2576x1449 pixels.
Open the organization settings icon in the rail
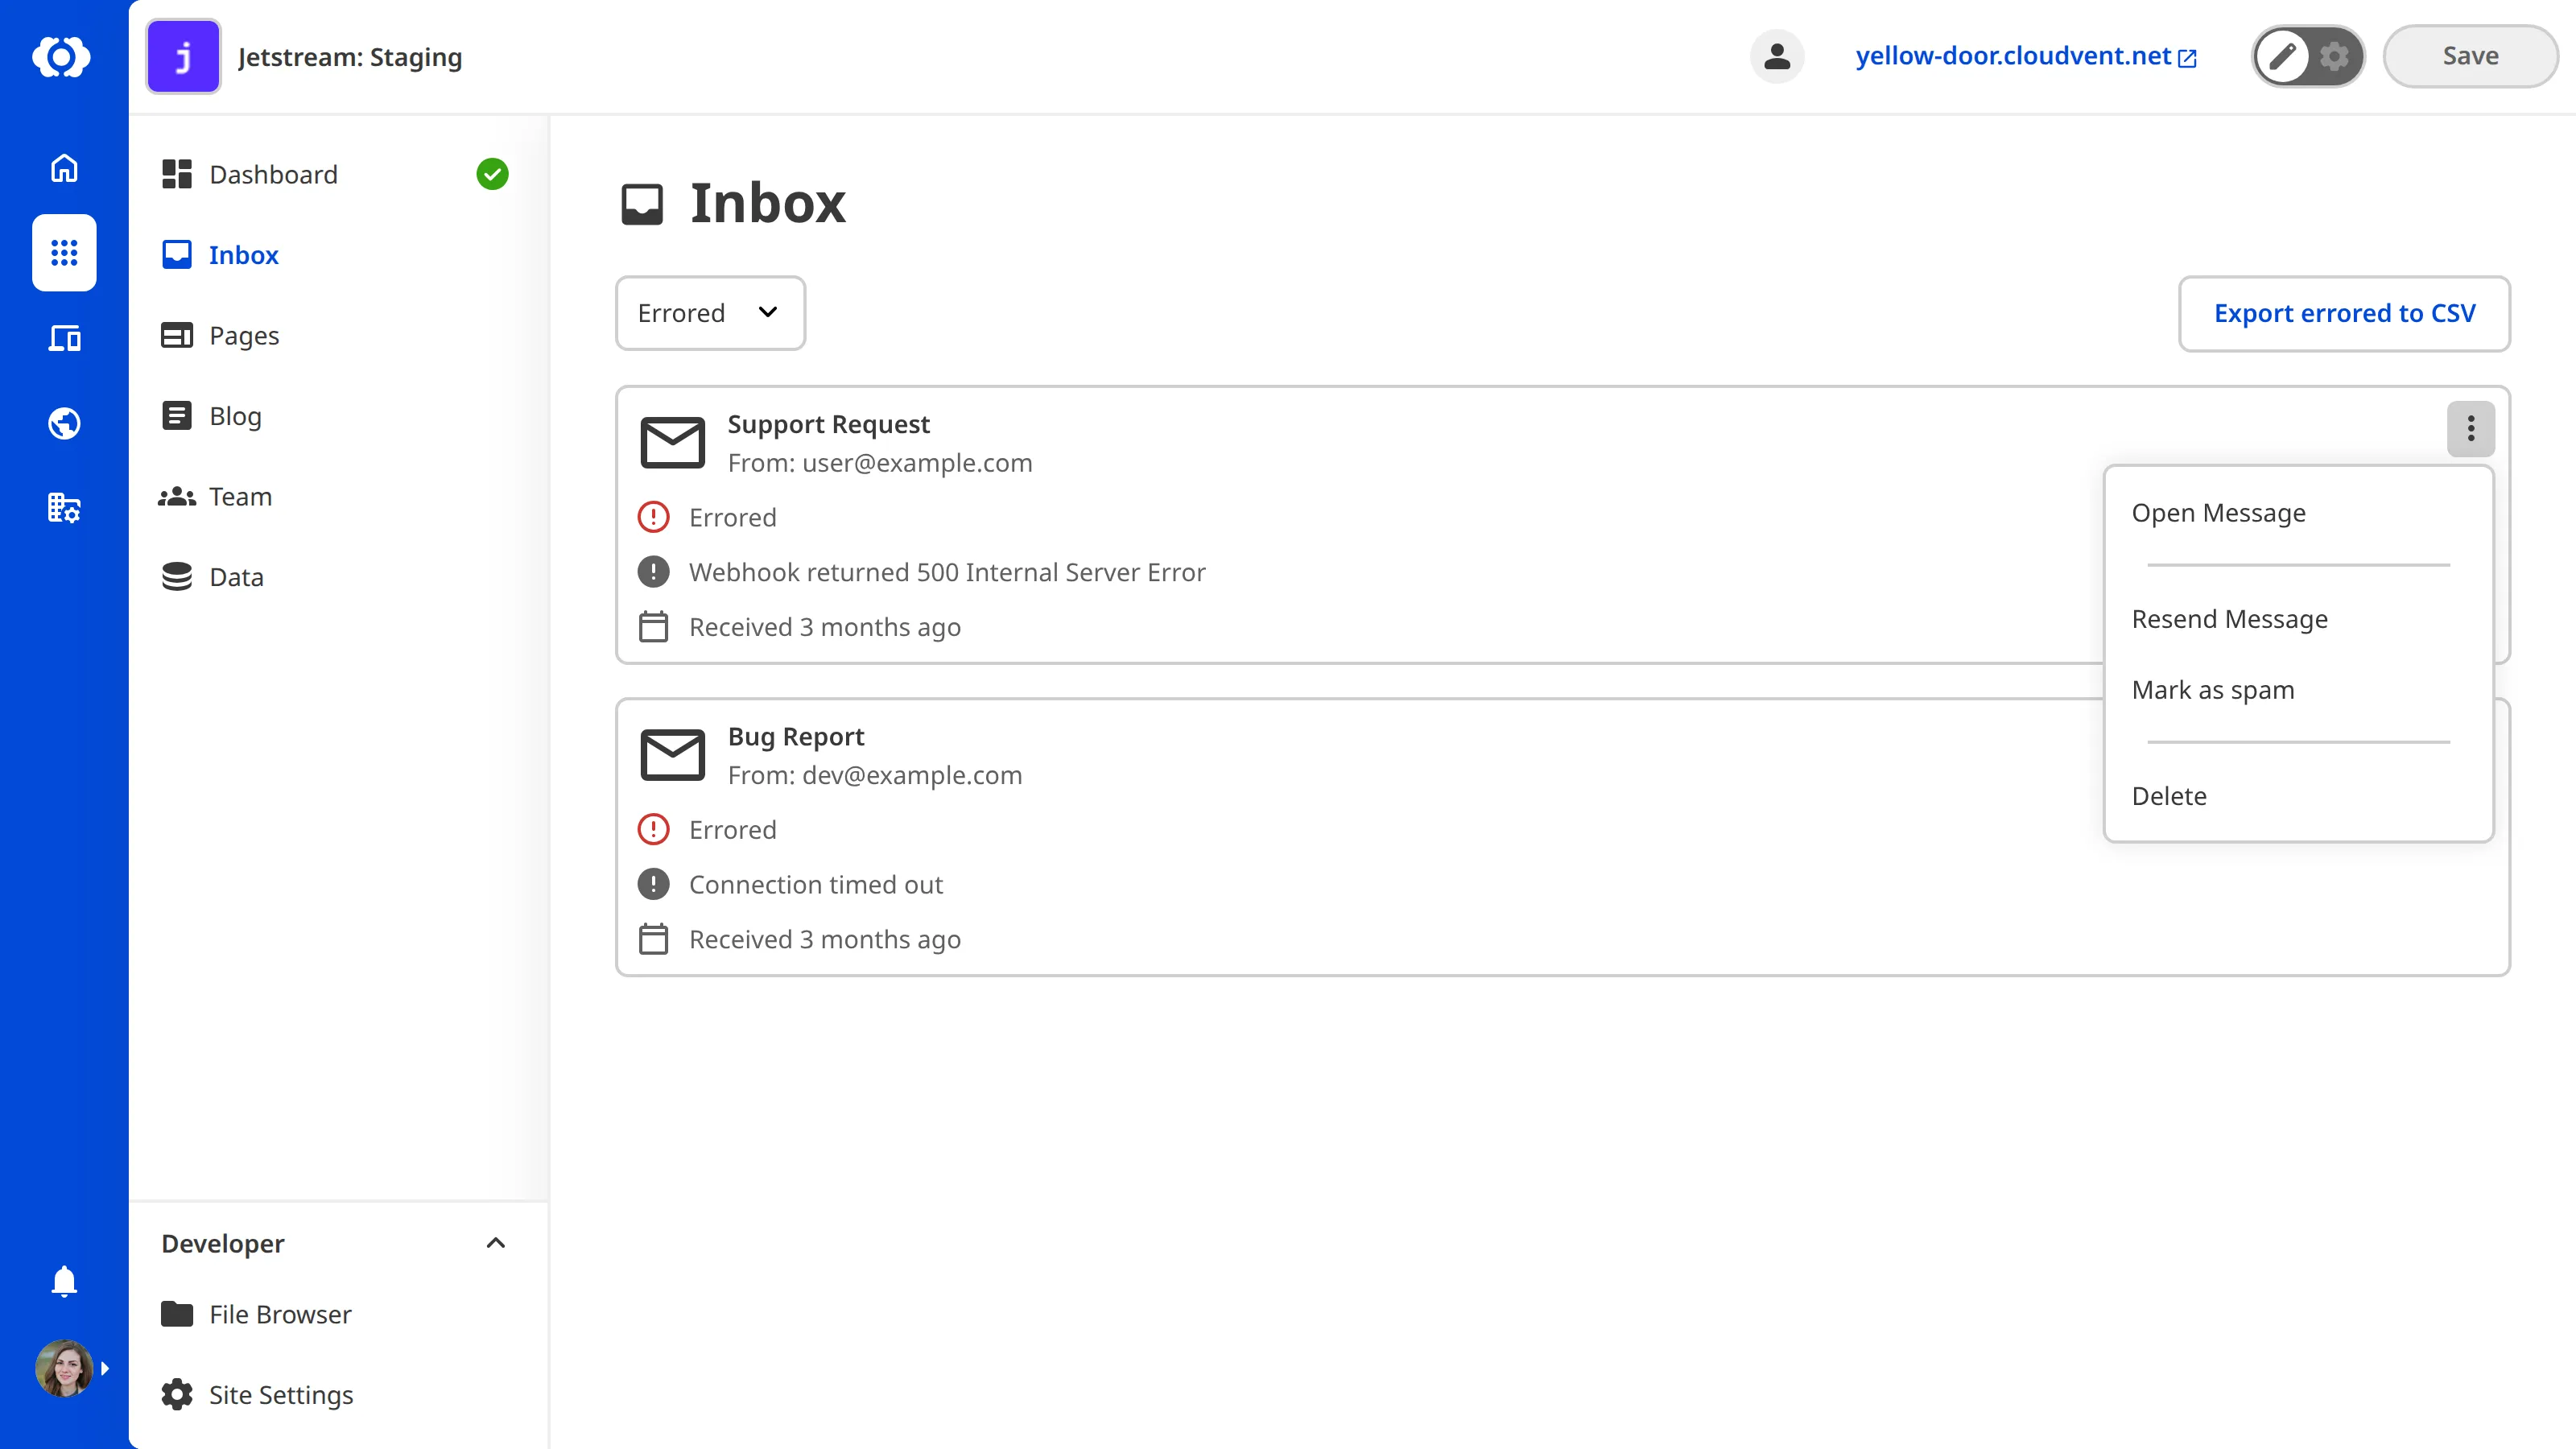click(x=63, y=507)
